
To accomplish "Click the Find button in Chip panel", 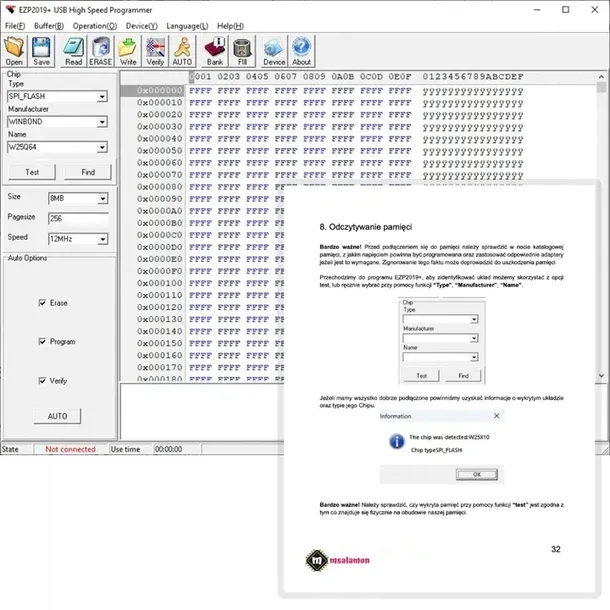I will pos(88,172).
